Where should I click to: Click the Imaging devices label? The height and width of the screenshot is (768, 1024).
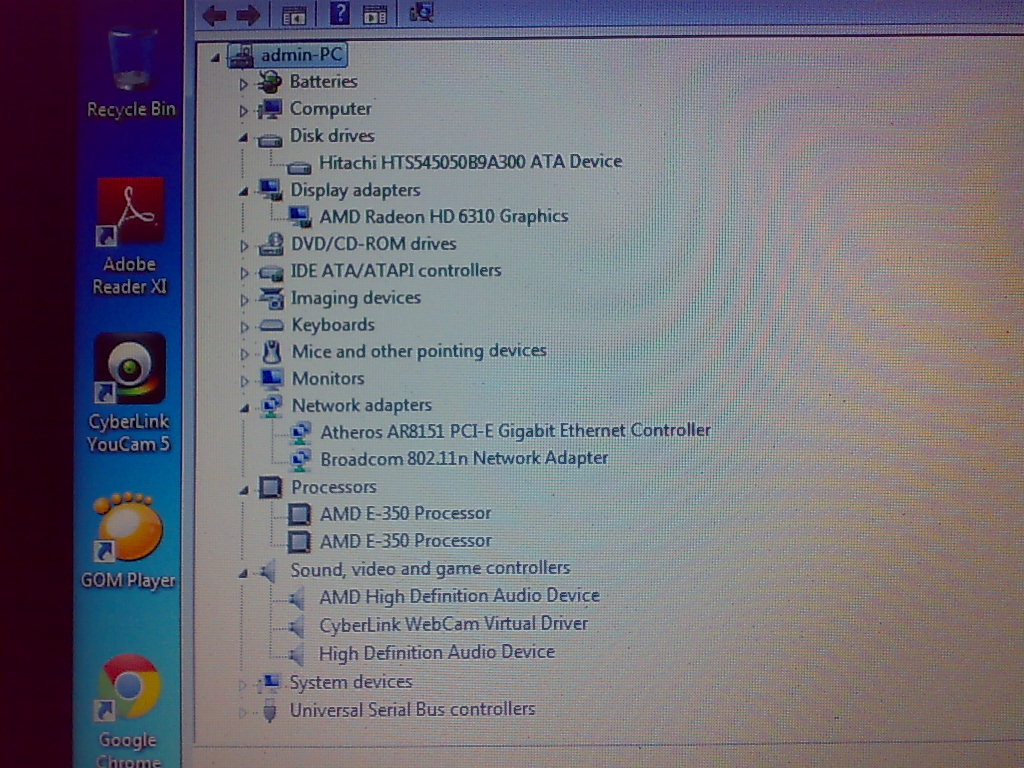(355, 298)
